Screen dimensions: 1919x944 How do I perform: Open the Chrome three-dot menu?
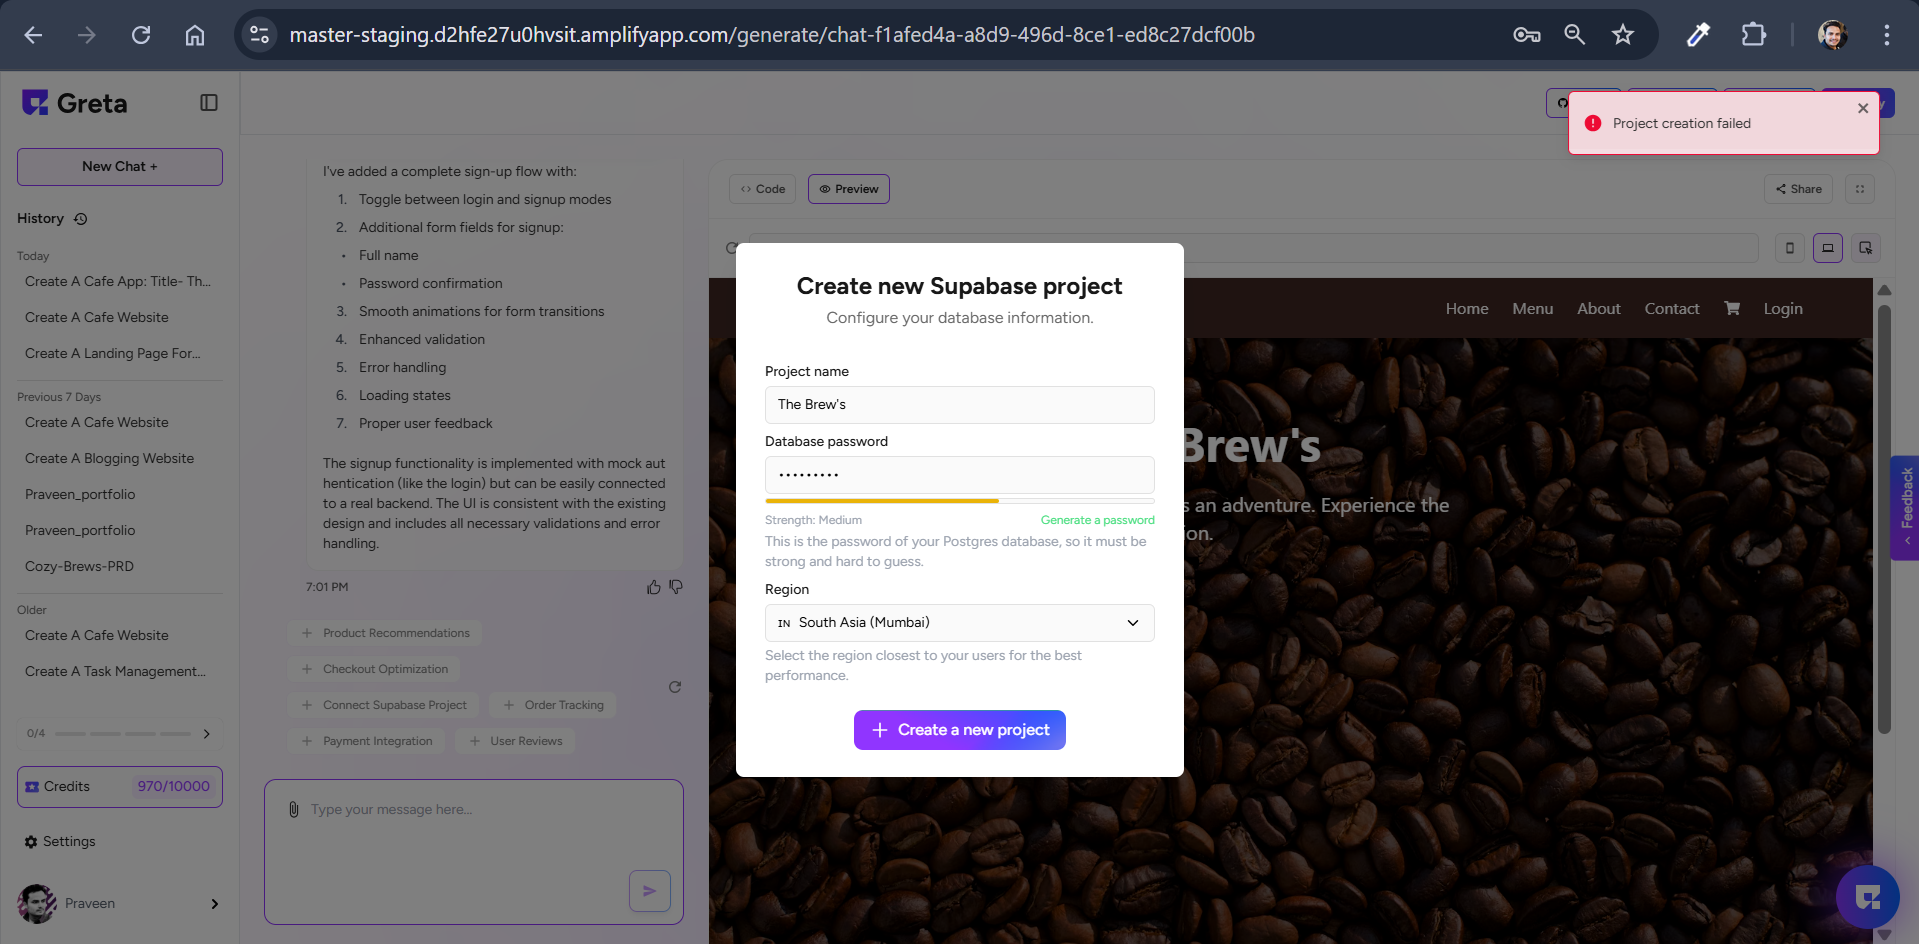click(1887, 35)
